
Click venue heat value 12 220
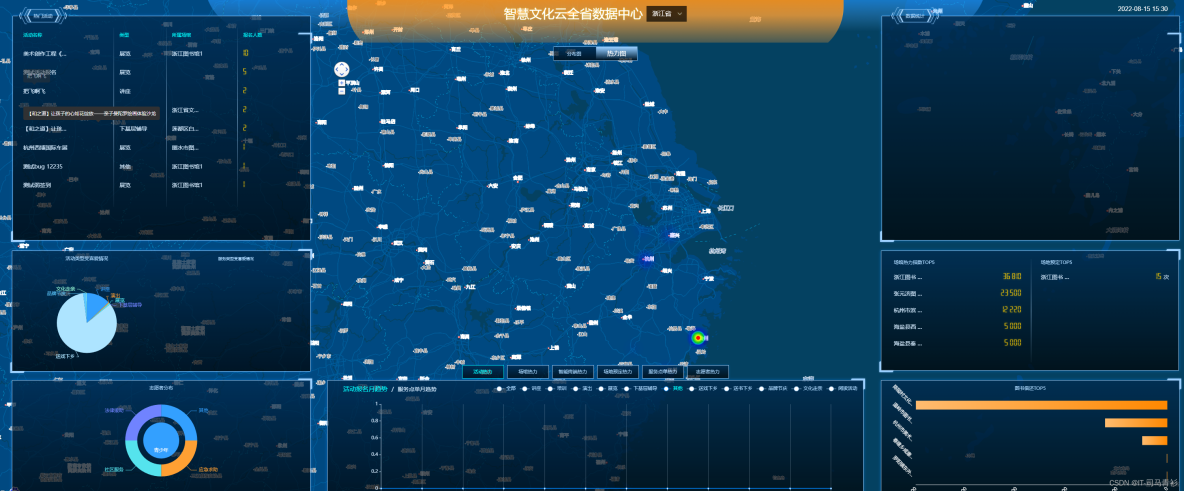click(1012, 310)
